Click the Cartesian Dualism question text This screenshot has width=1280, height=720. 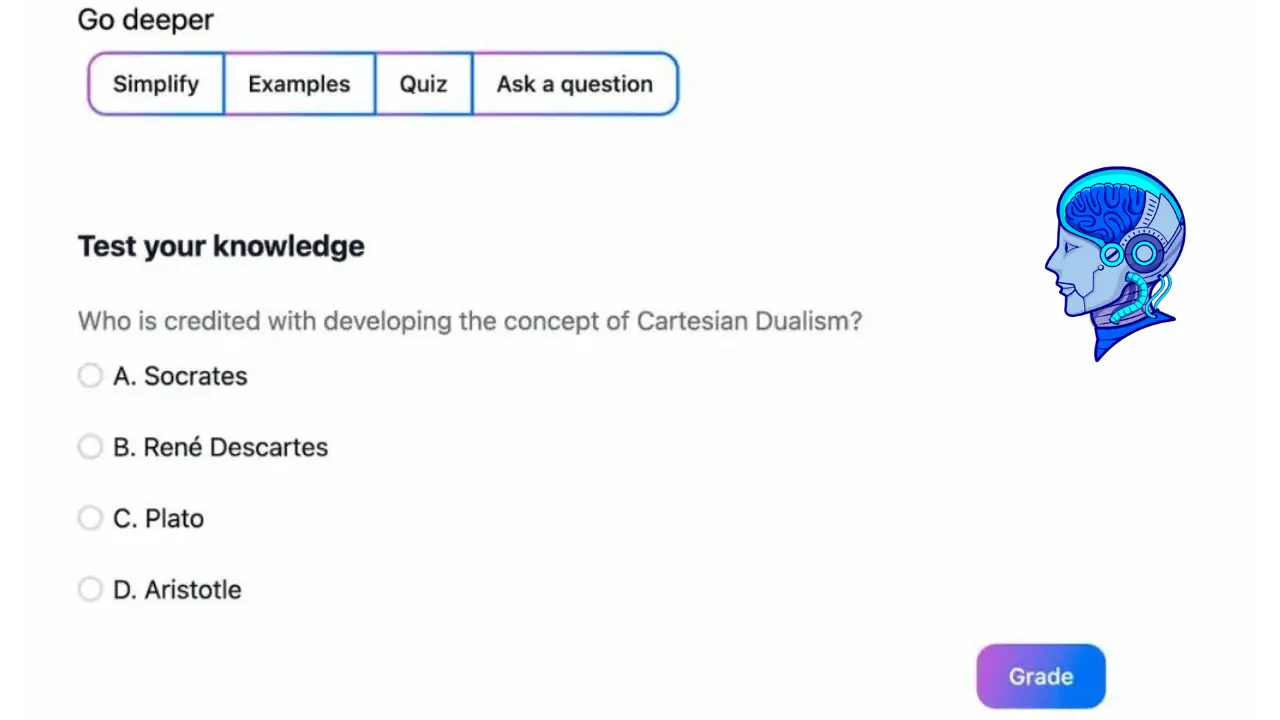pyautogui.click(x=470, y=321)
